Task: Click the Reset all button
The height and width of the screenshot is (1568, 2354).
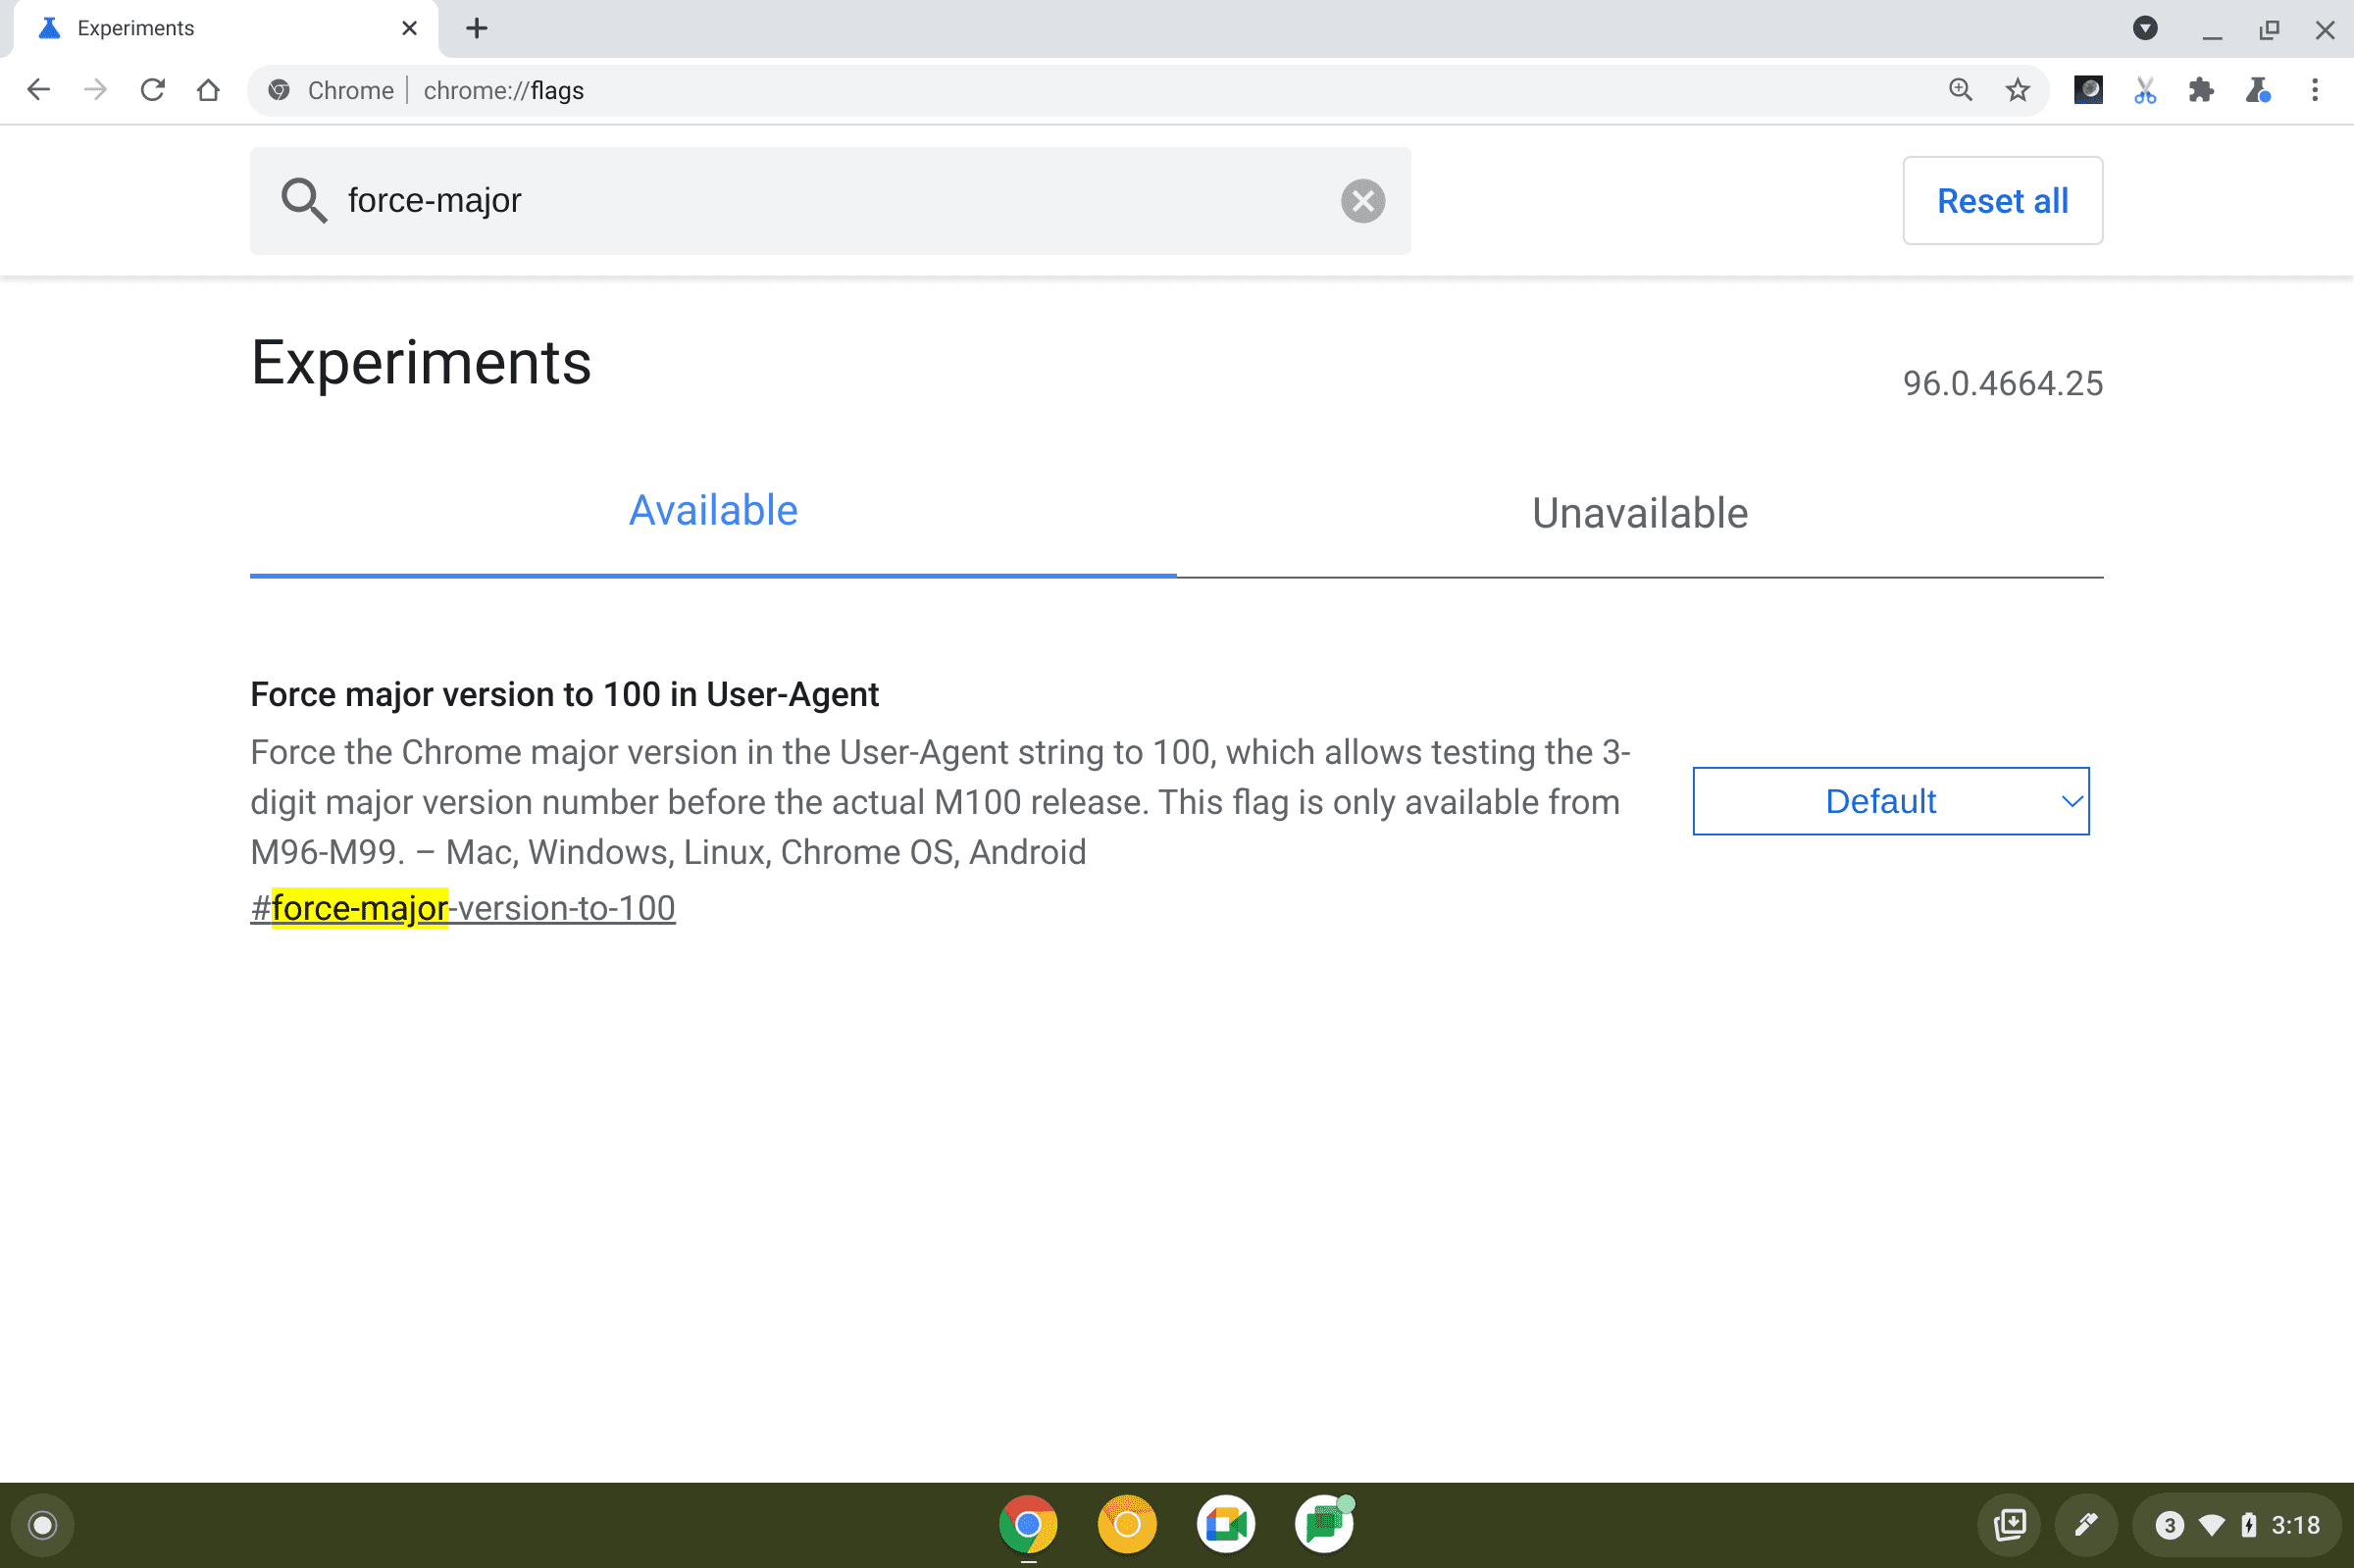Action: 2002,201
